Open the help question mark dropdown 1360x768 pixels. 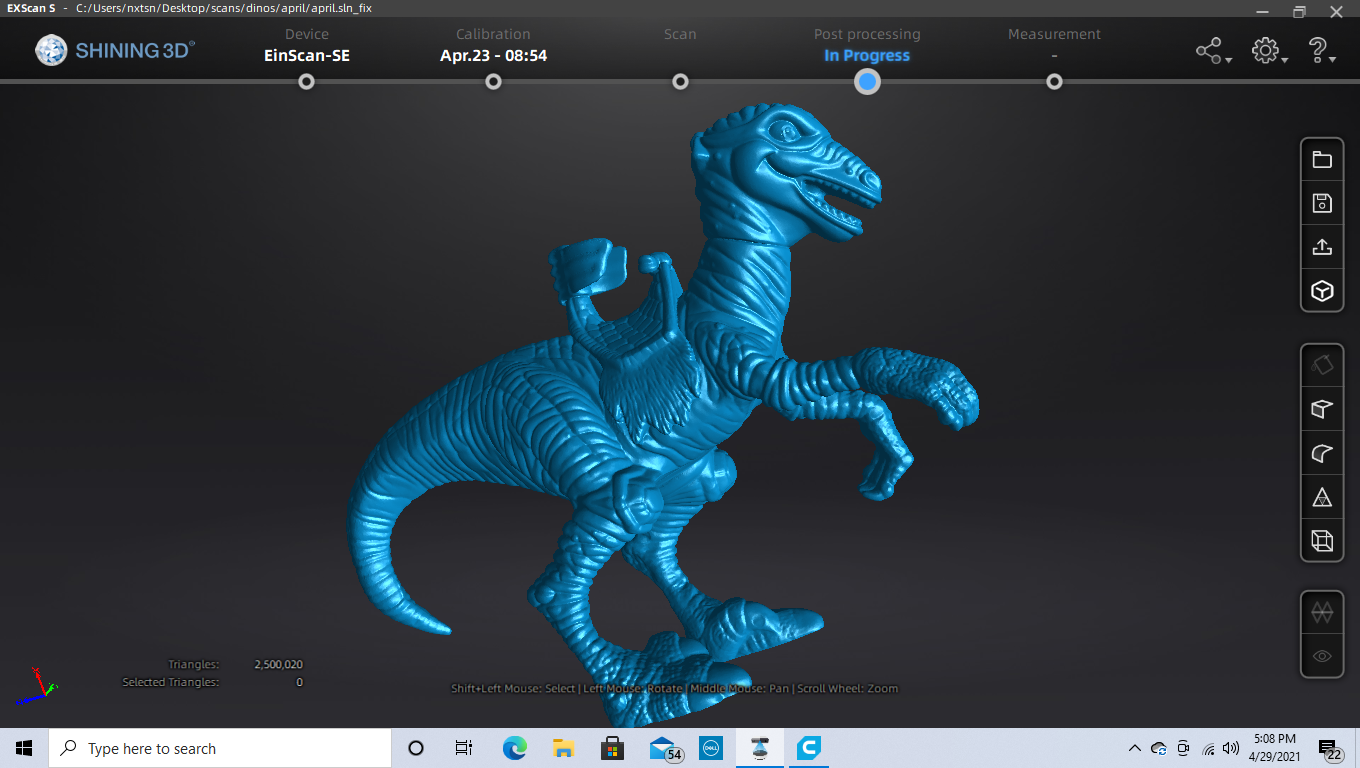point(1322,51)
